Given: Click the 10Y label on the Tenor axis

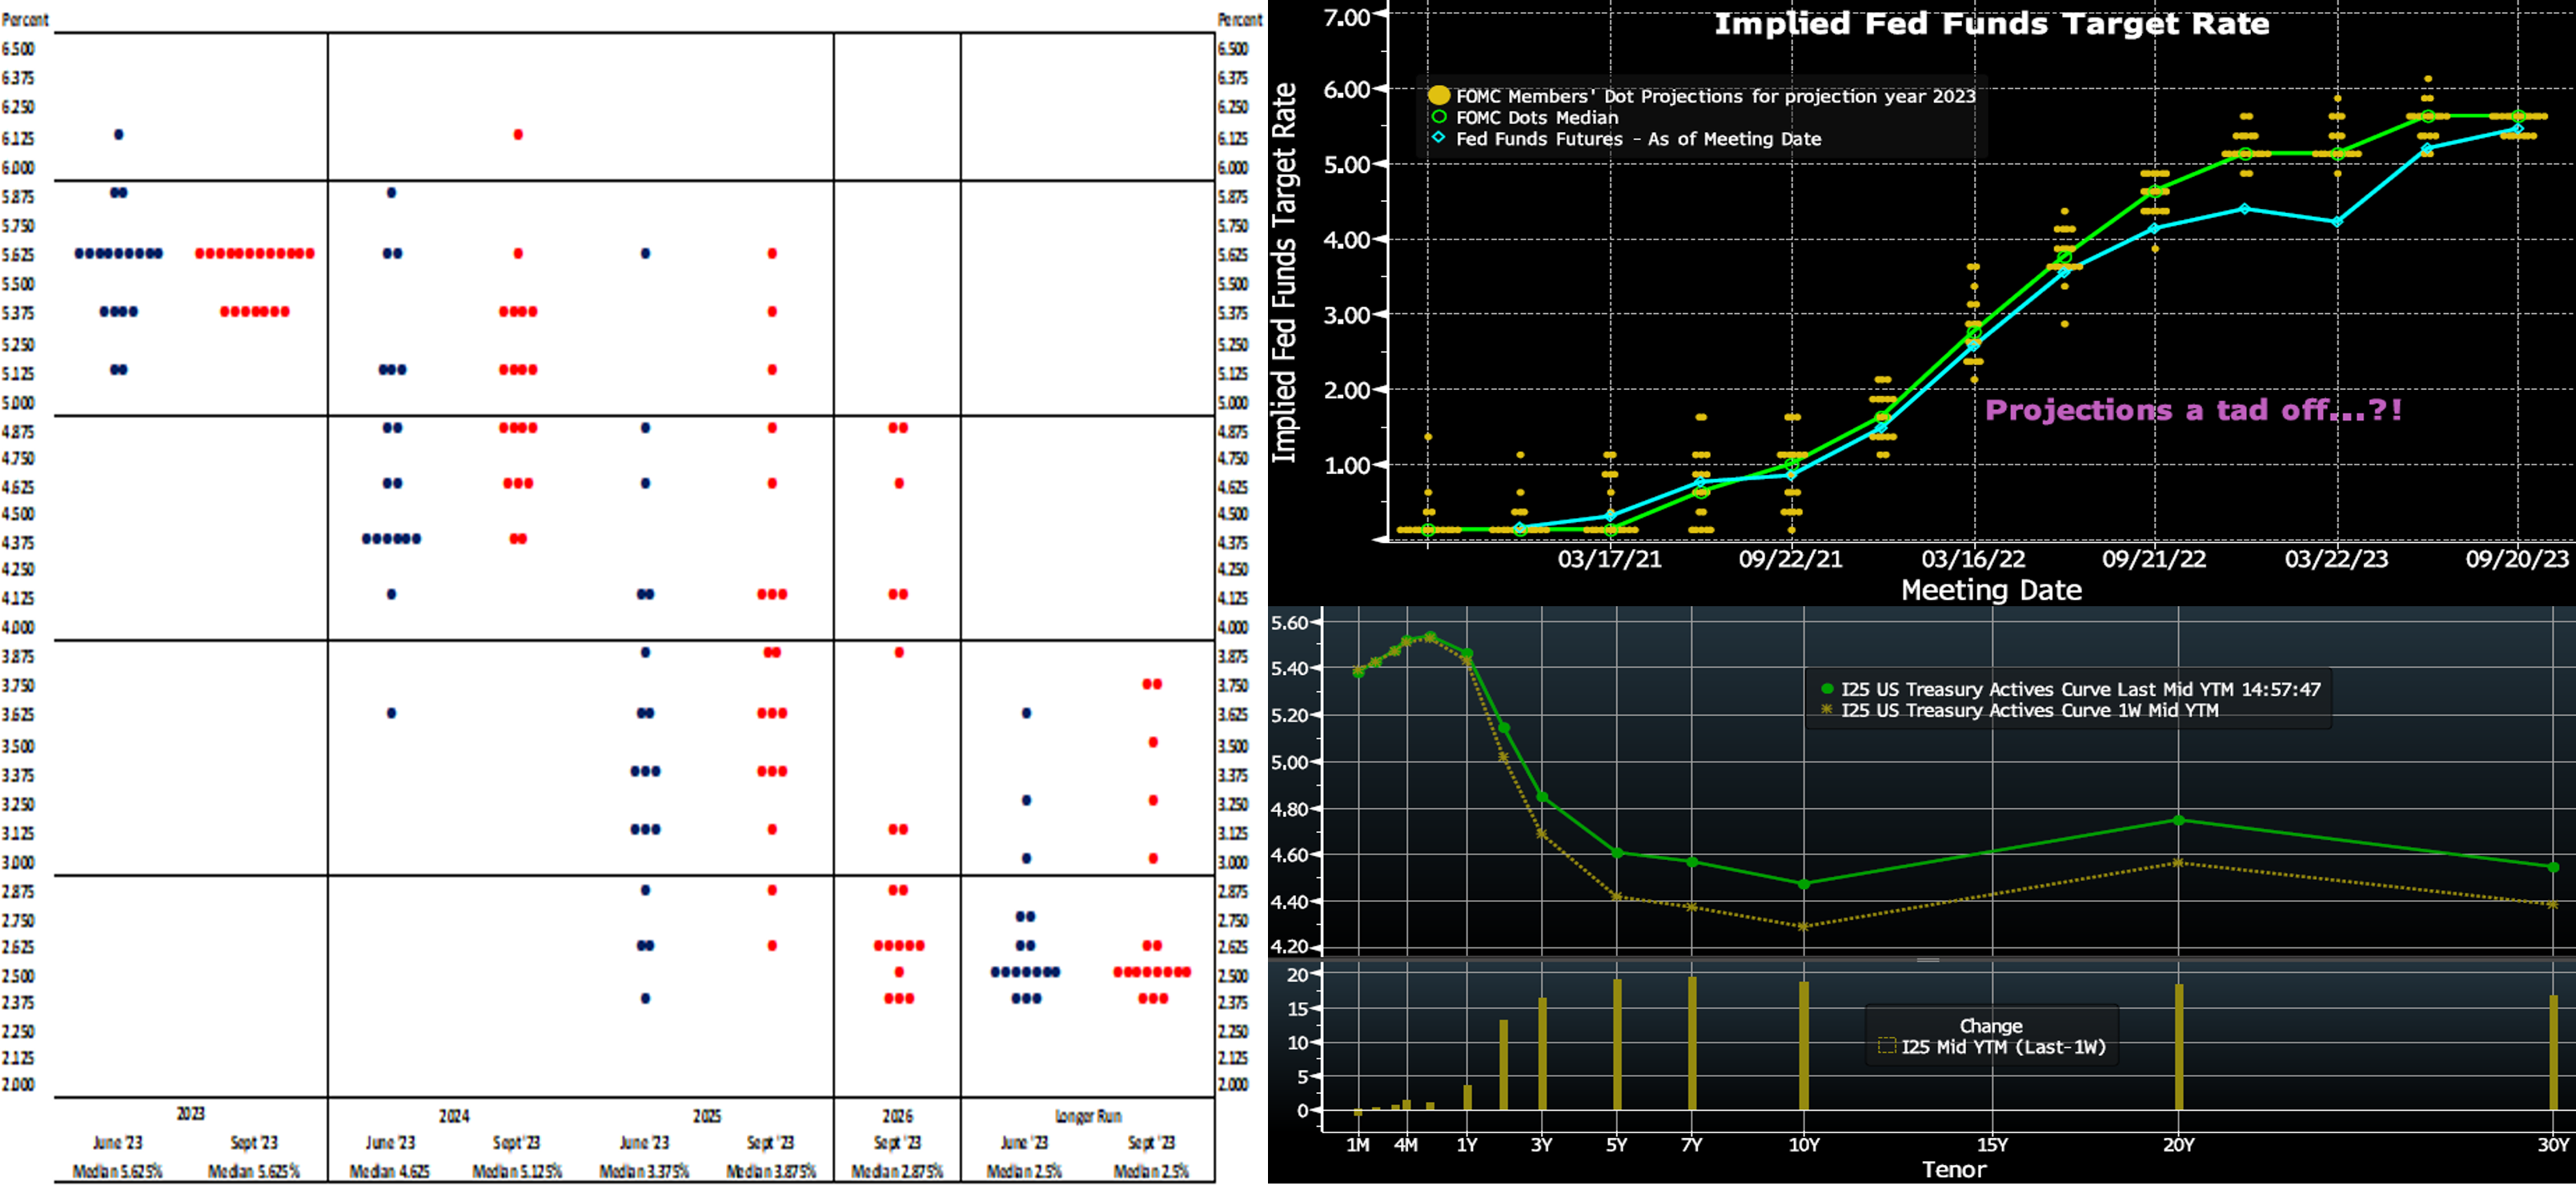Looking at the screenshot, I should (1803, 1145).
